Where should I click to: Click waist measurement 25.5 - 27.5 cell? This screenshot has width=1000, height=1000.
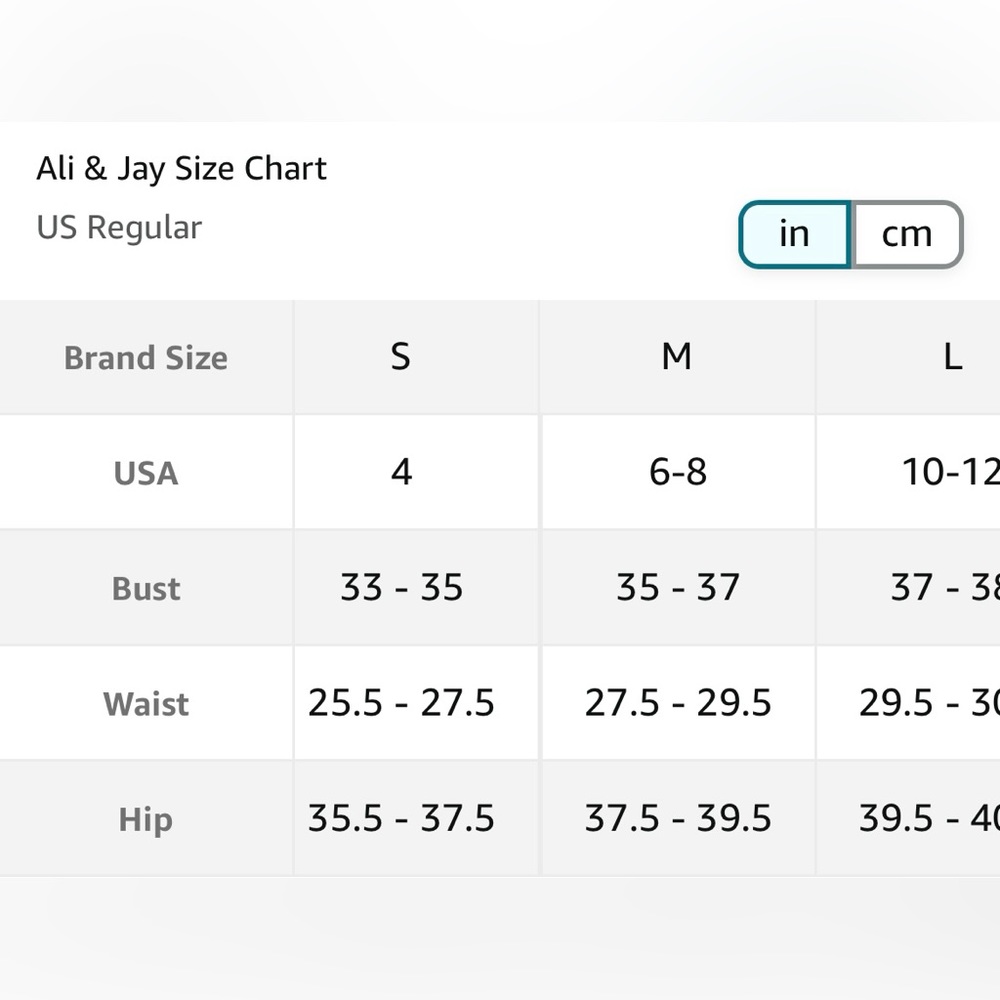point(416,703)
